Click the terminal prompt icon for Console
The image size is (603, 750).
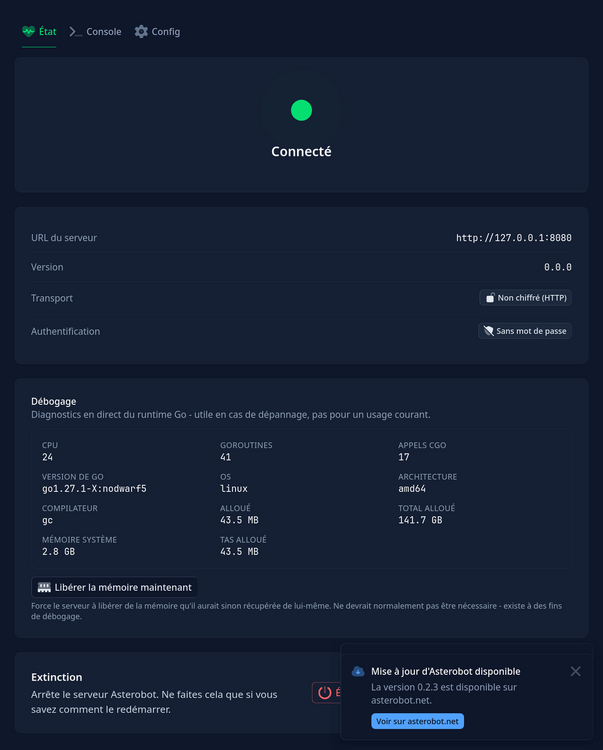[75, 32]
